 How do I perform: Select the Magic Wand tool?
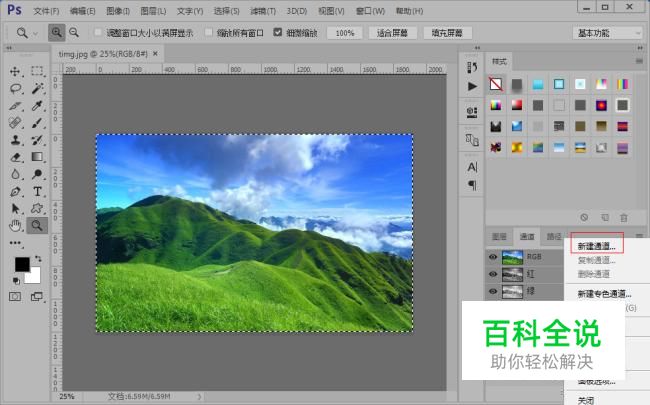37,88
